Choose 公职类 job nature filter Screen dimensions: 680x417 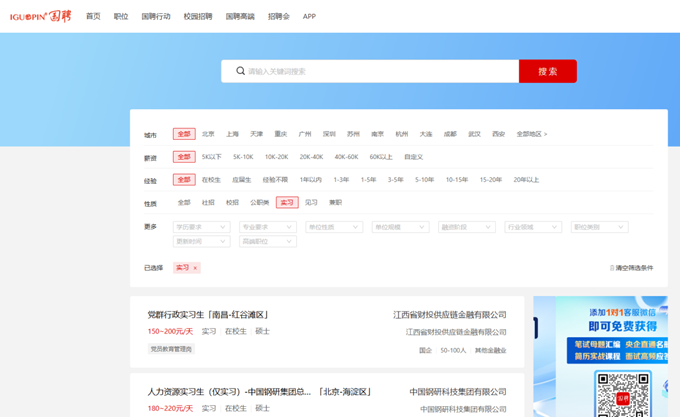260,202
